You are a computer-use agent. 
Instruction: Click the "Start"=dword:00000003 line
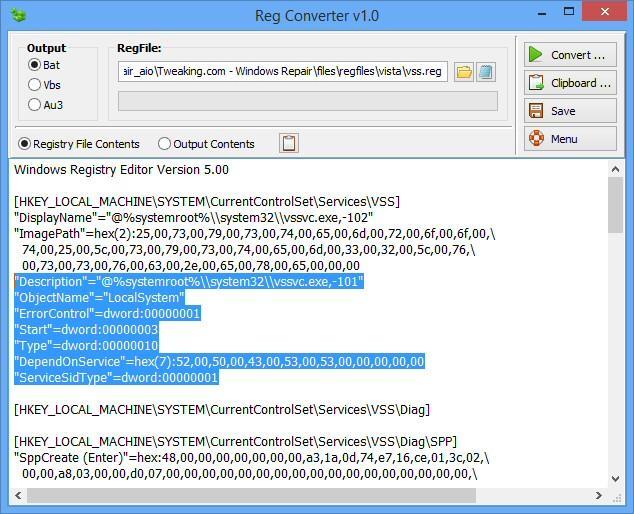tap(86, 330)
